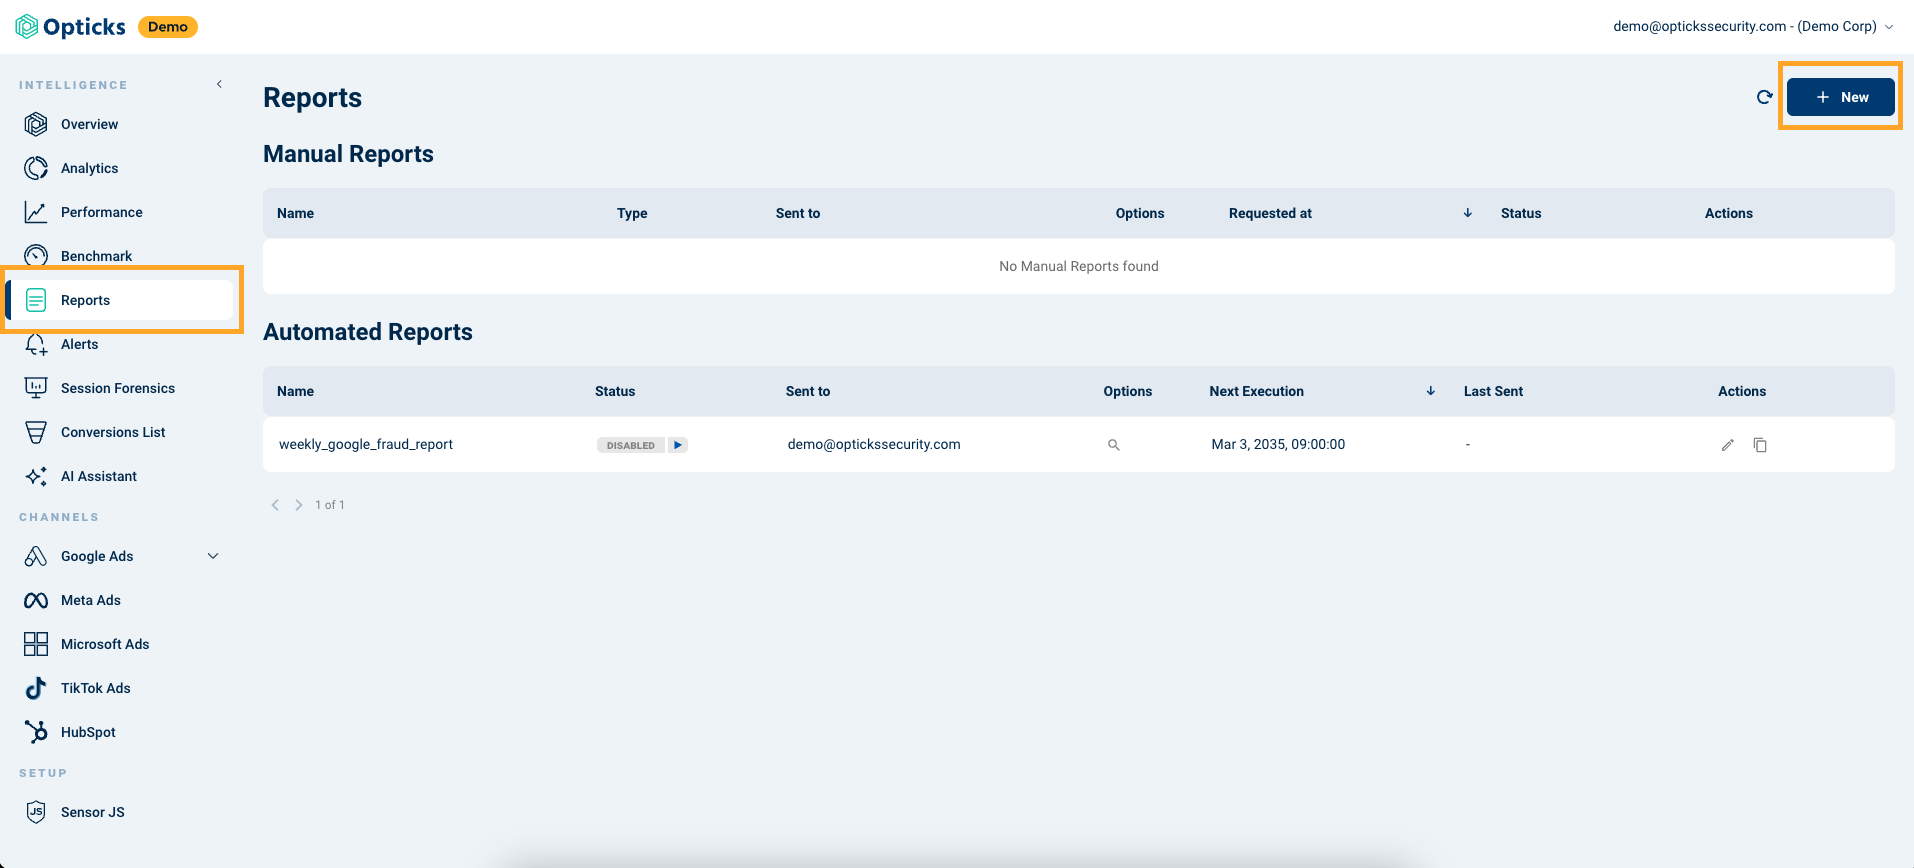Click demo@optickssecurity.com in Sent to column

tap(874, 444)
